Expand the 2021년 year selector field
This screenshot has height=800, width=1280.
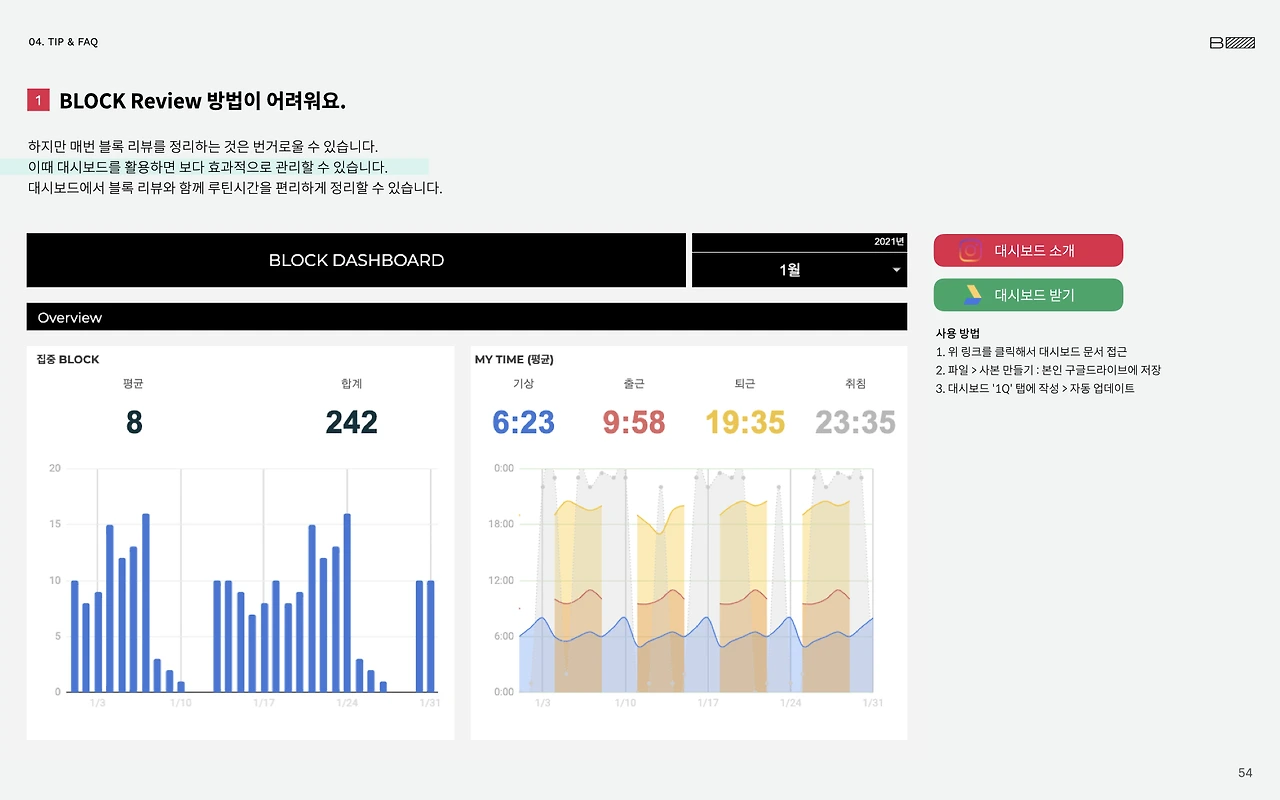pyautogui.click(x=798, y=242)
